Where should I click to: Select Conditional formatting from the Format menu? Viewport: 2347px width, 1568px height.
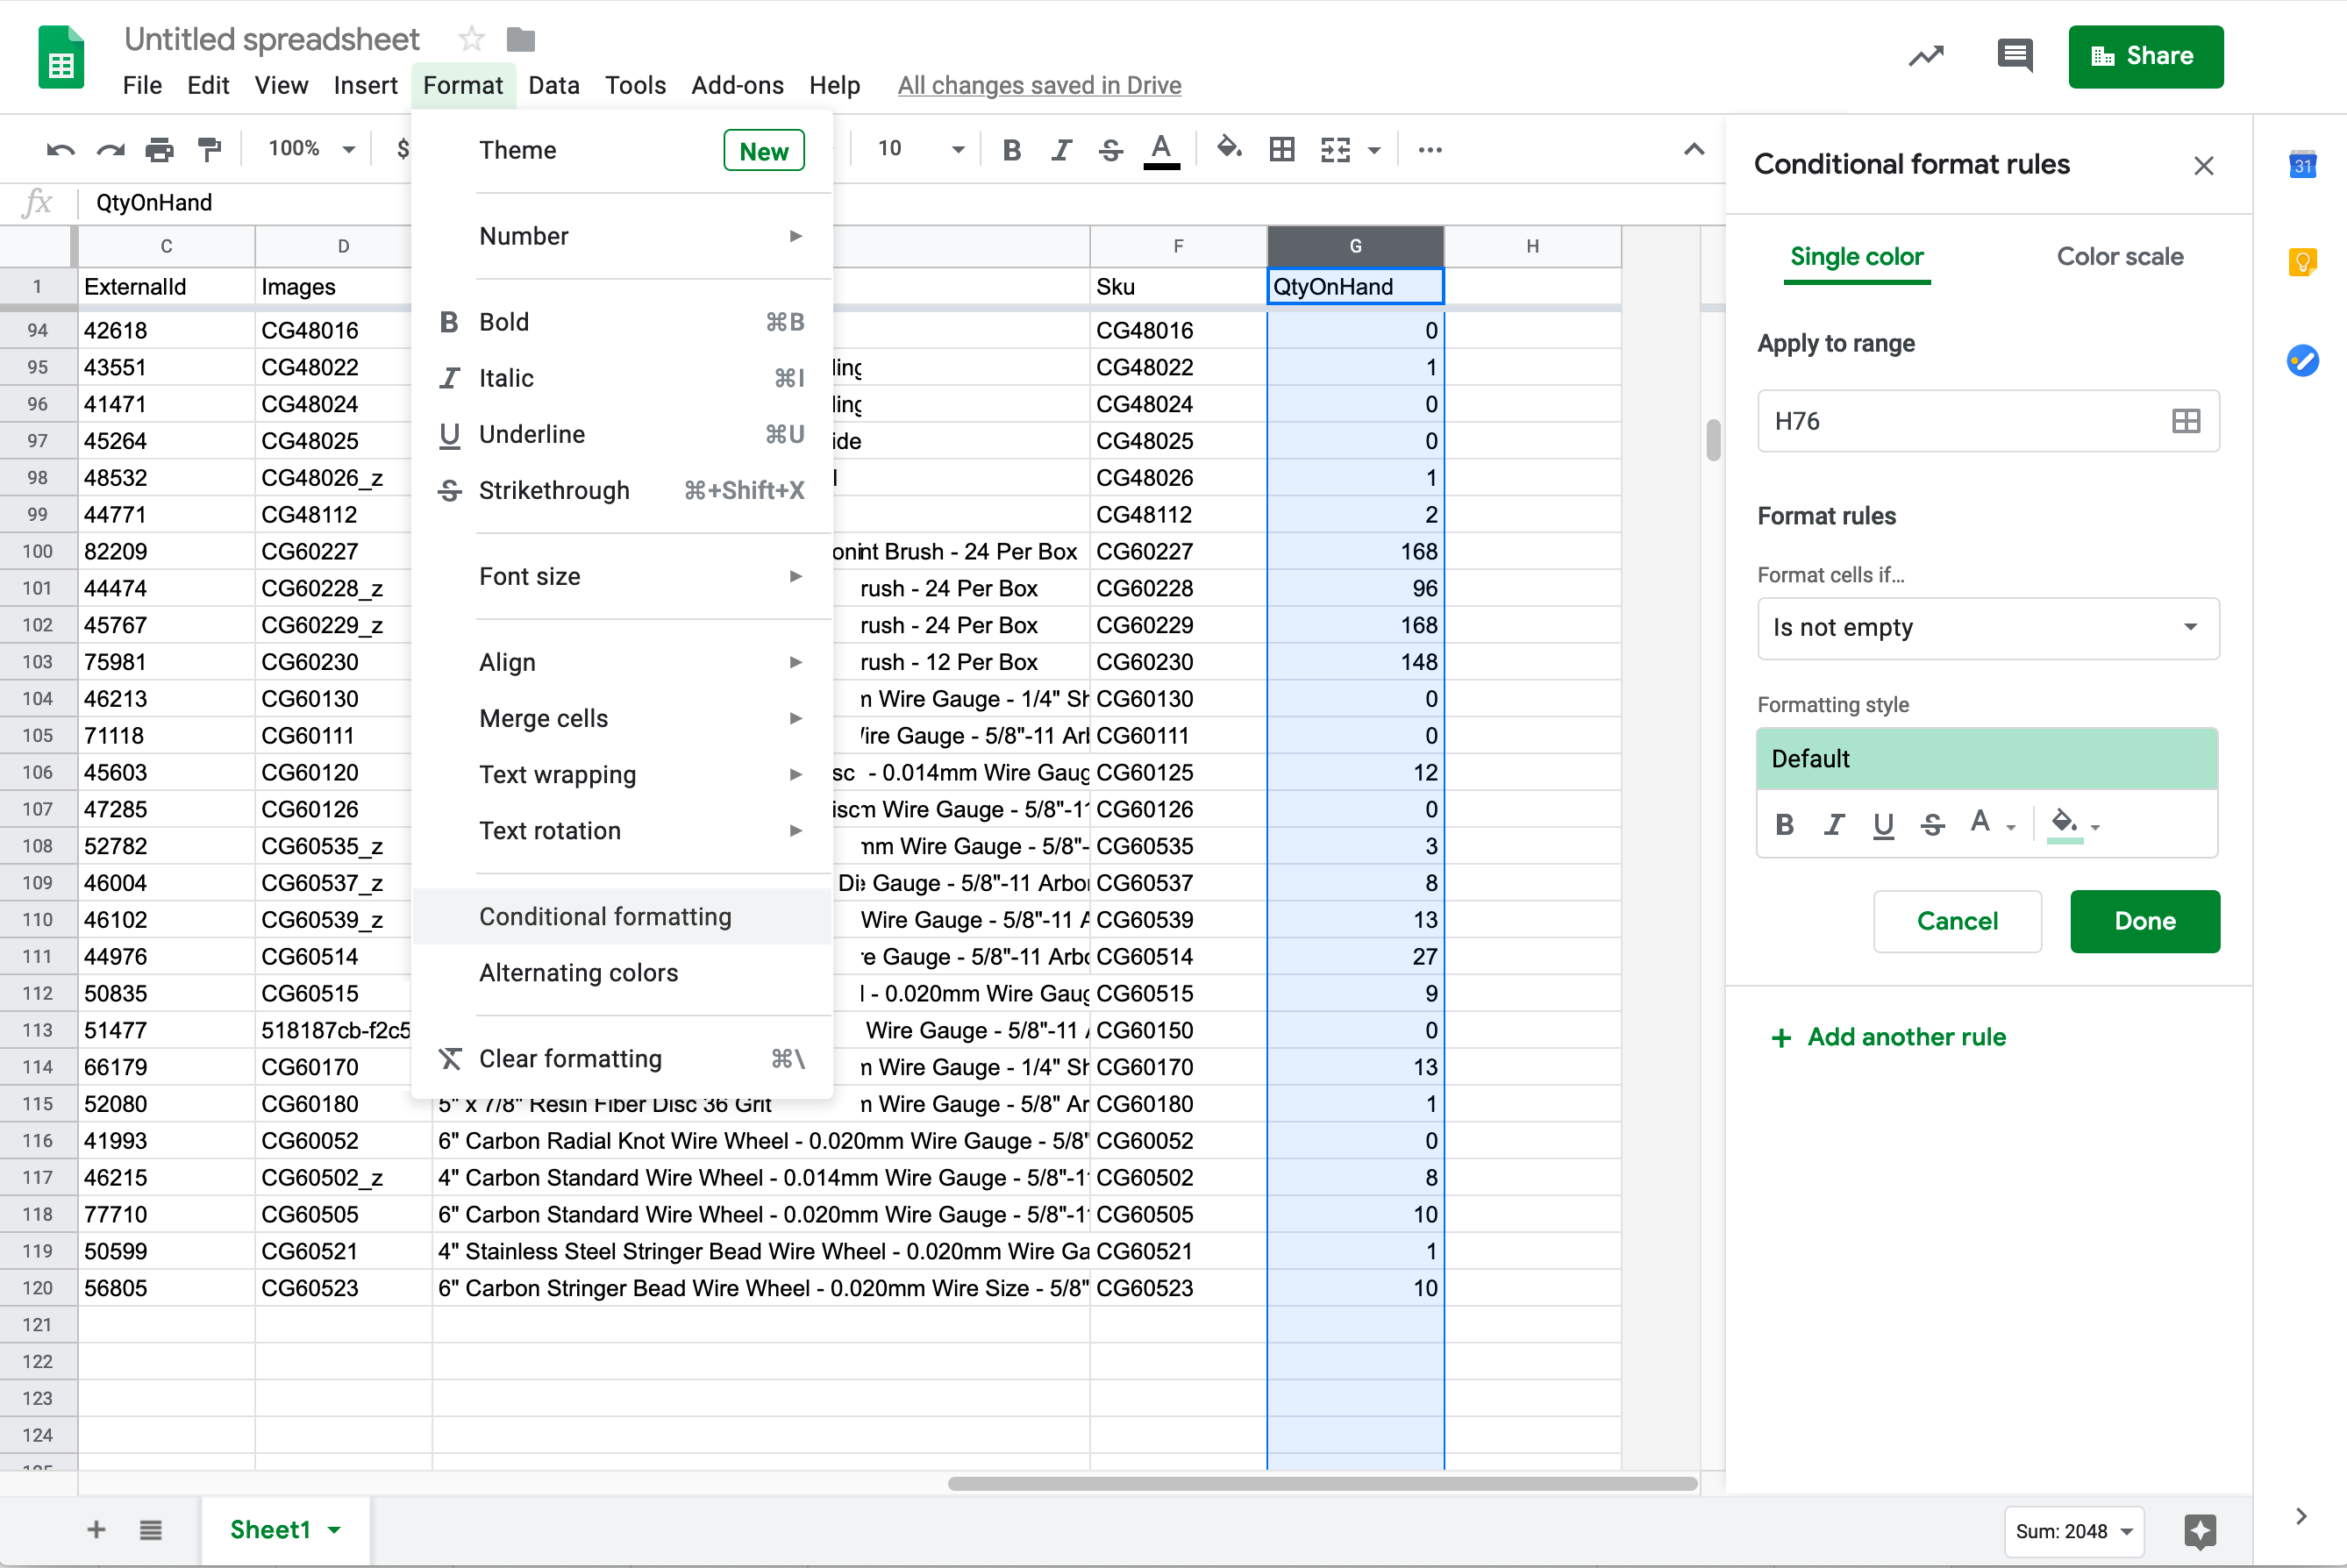[605, 915]
